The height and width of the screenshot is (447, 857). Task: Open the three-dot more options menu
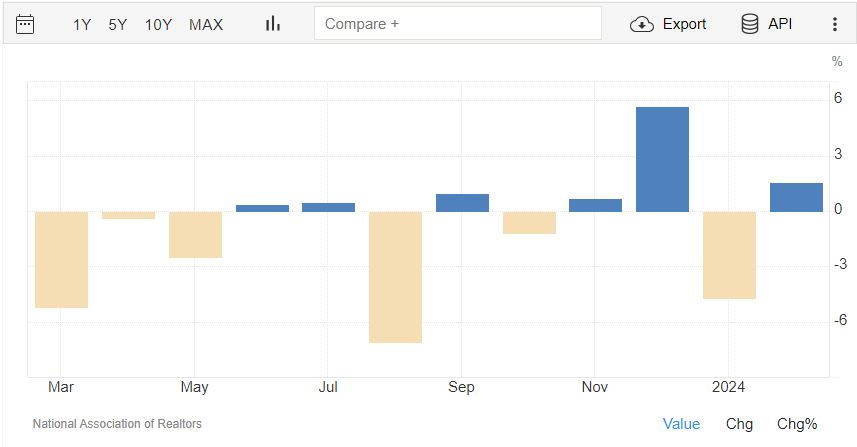pos(835,24)
